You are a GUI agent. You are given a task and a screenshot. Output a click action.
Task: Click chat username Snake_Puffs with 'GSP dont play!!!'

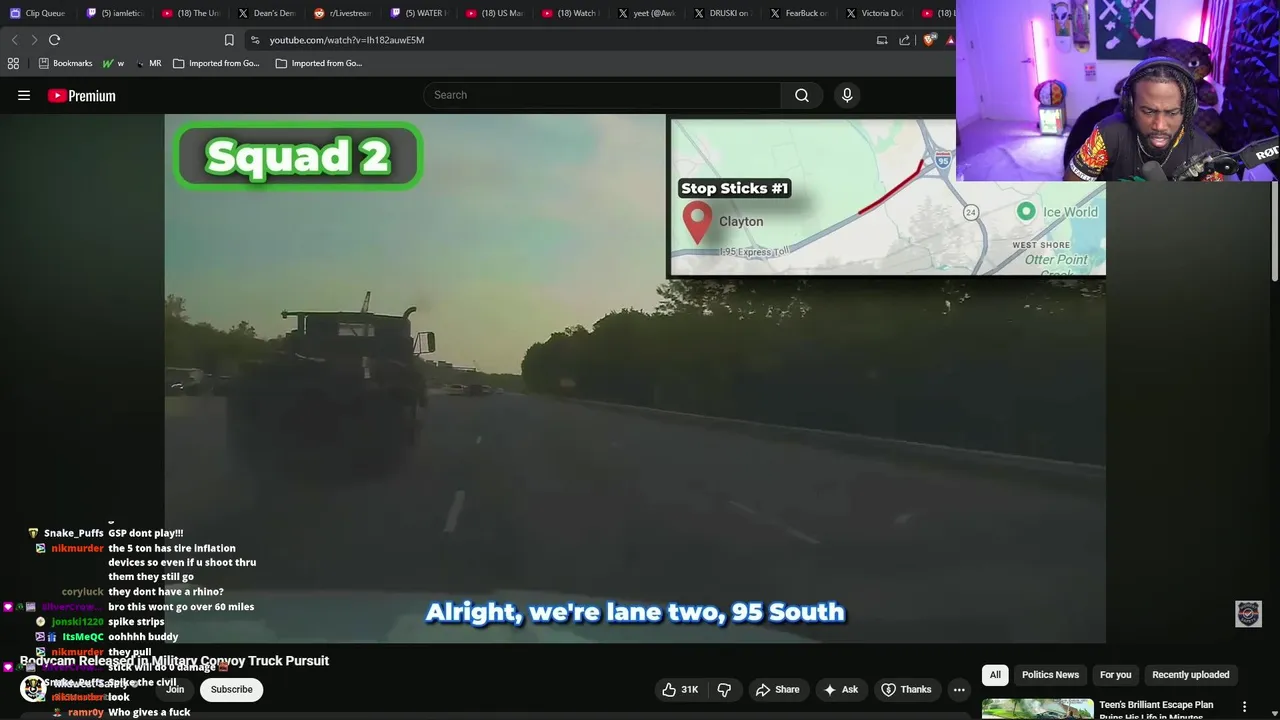pos(73,534)
